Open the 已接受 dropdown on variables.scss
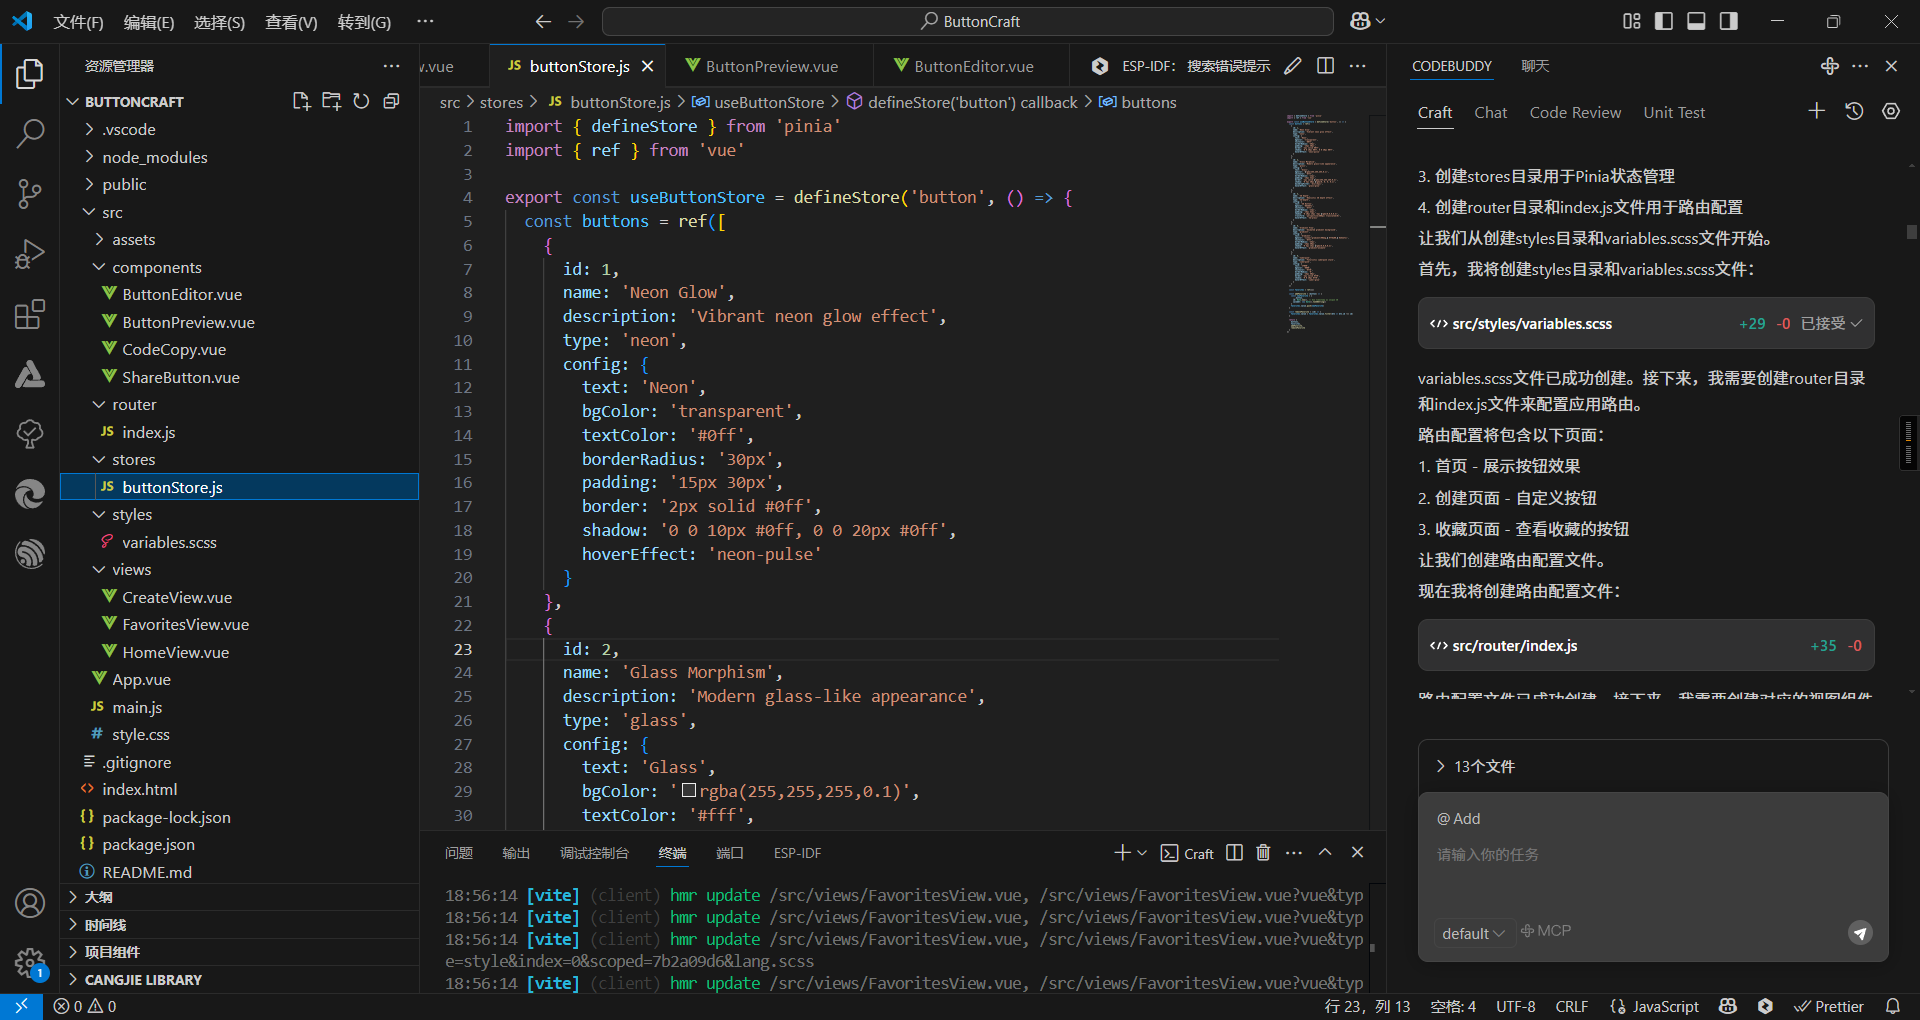The height and width of the screenshot is (1020, 1920). pyautogui.click(x=1831, y=323)
